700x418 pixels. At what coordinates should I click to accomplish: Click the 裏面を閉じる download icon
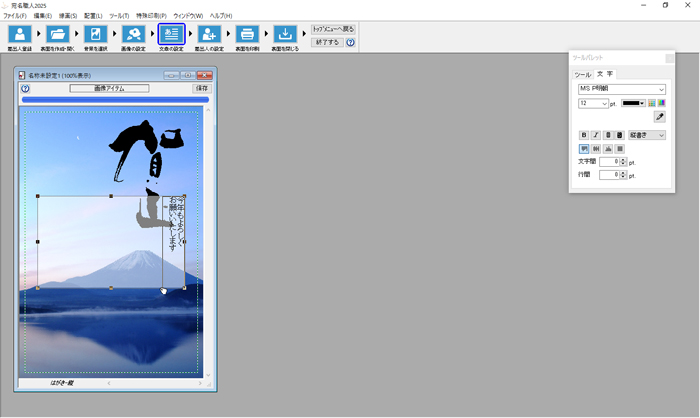pyautogui.click(x=285, y=34)
